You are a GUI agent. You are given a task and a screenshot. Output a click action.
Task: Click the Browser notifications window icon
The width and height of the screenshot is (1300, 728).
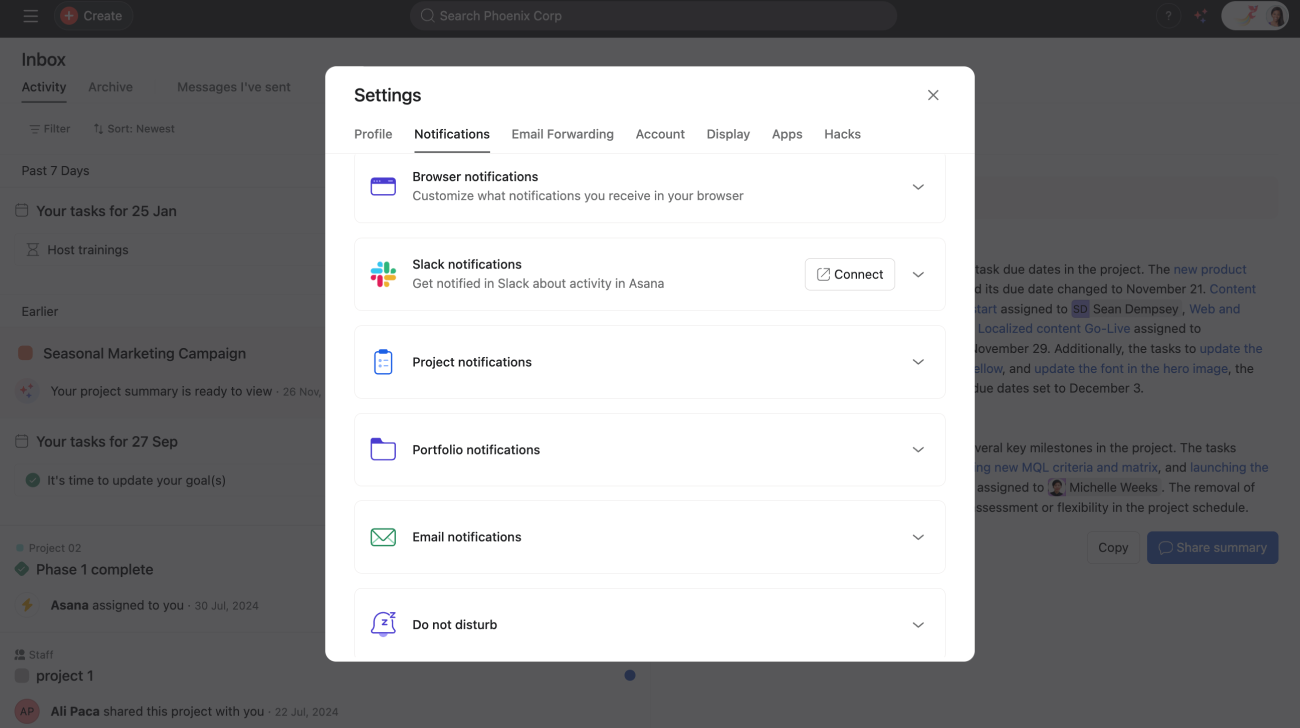click(x=383, y=187)
